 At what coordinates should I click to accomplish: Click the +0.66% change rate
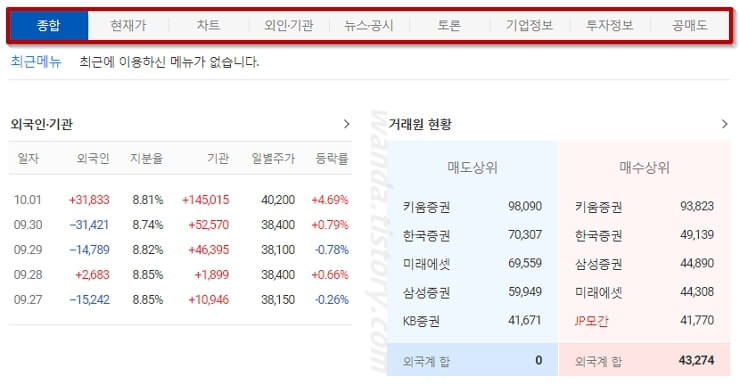pyautogui.click(x=330, y=275)
